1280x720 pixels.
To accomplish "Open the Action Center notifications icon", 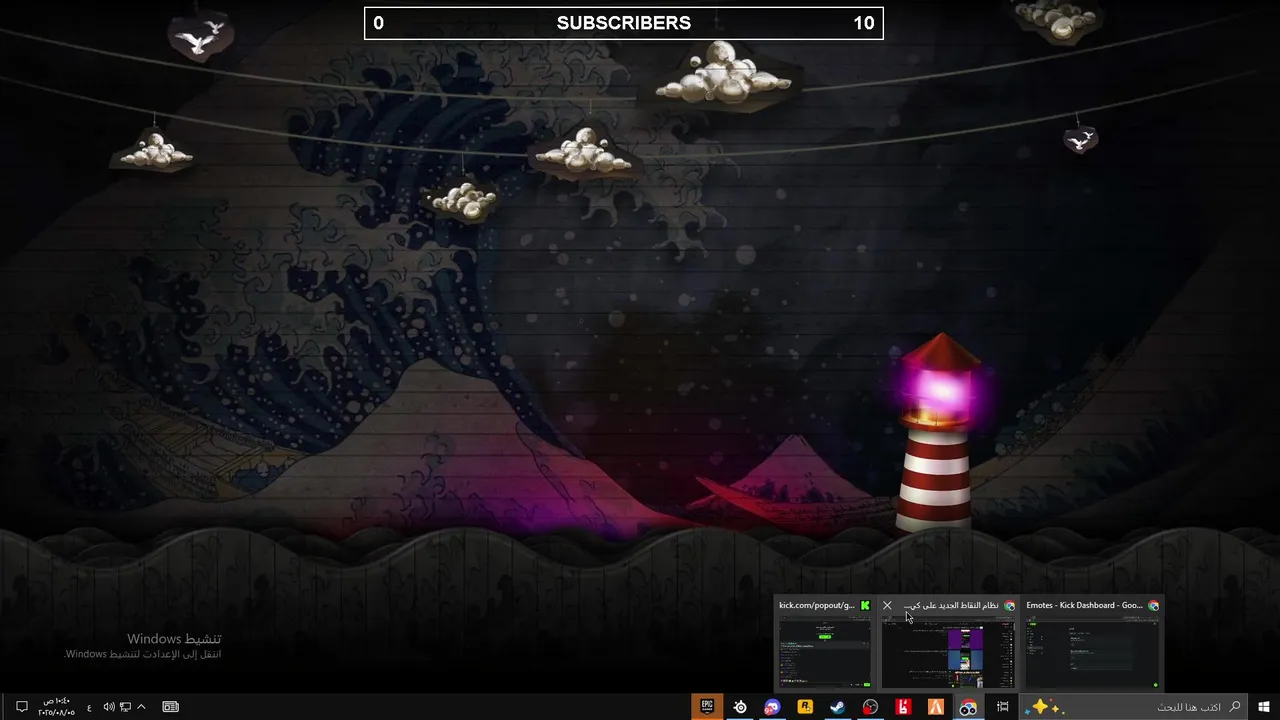I will 21,707.
